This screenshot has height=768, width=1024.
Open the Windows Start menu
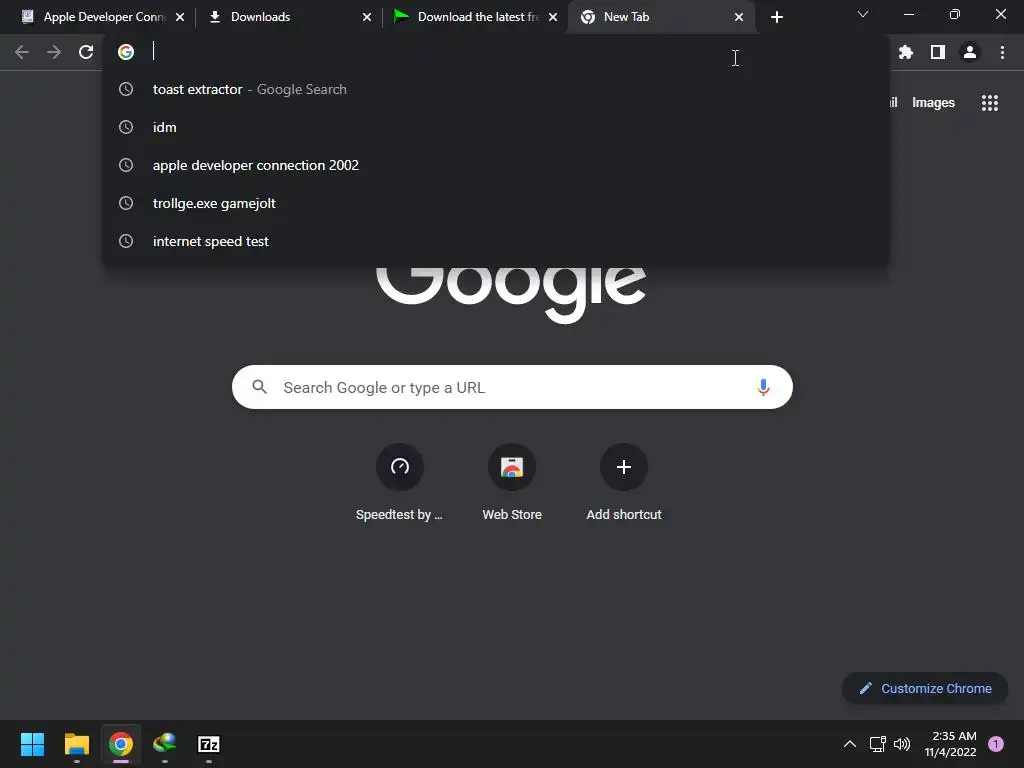pos(32,744)
